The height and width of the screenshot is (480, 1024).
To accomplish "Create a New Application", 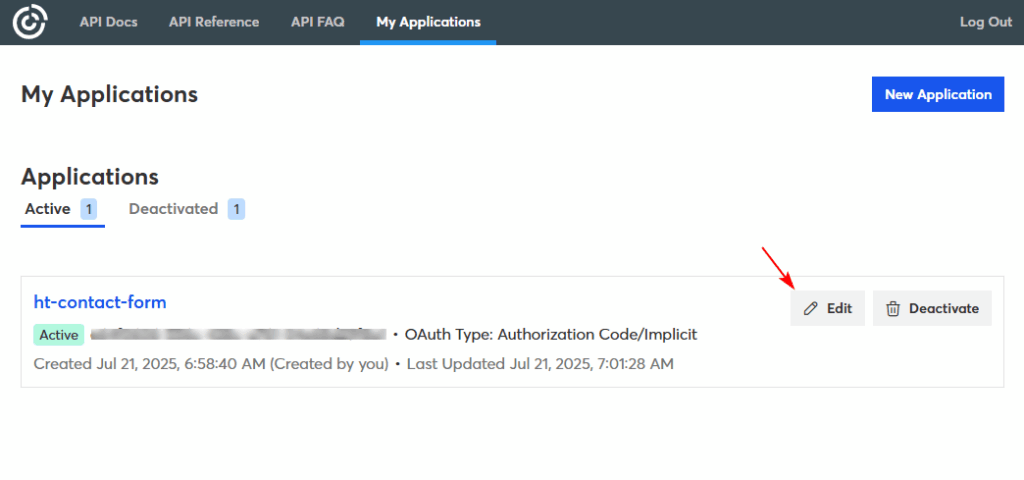I will 938,94.
